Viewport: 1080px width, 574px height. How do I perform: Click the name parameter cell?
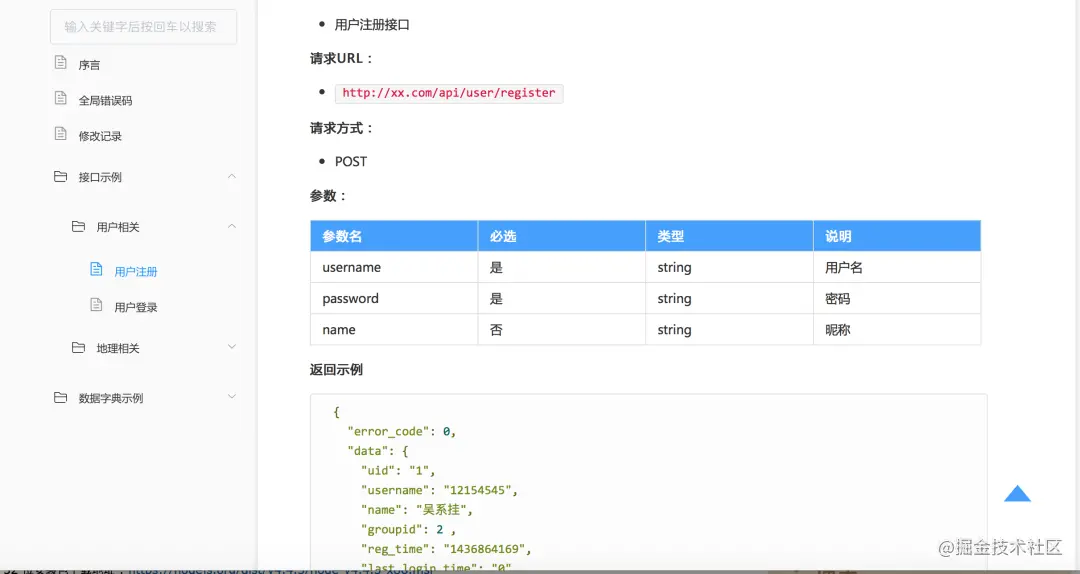(394, 329)
